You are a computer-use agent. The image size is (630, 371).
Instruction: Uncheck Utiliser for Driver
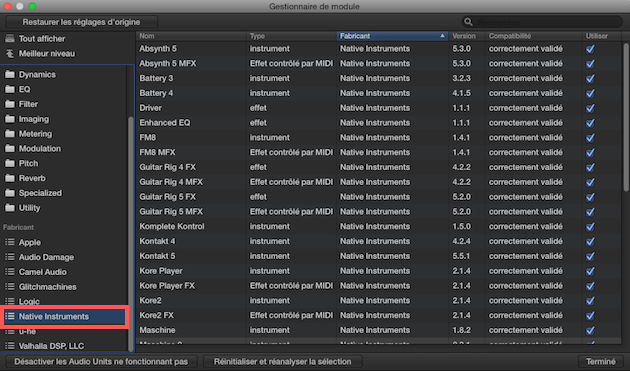click(590, 108)
